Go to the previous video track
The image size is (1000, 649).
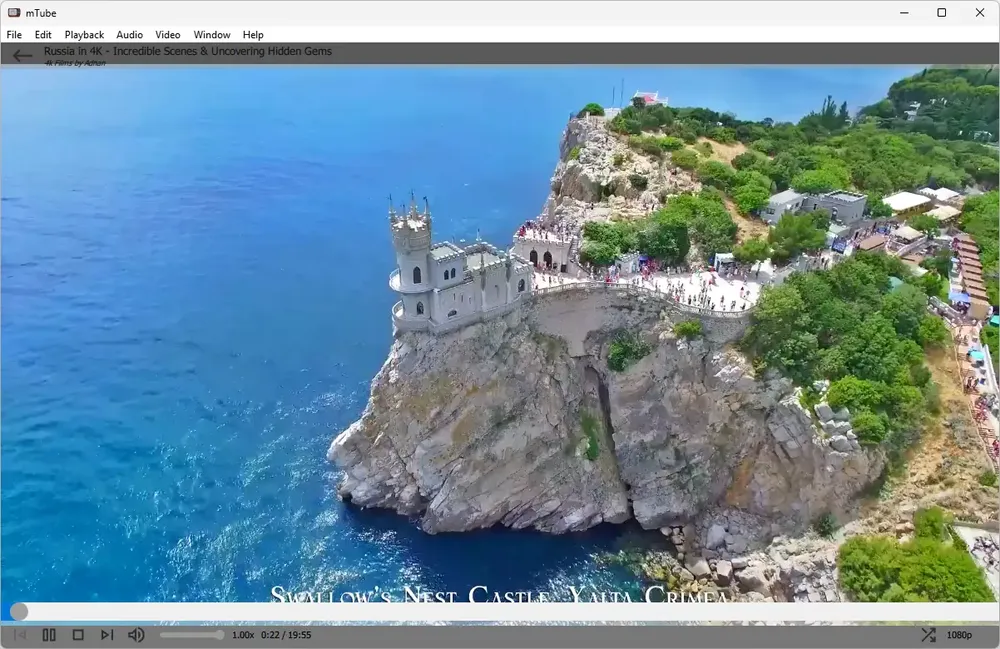point(20,635)
